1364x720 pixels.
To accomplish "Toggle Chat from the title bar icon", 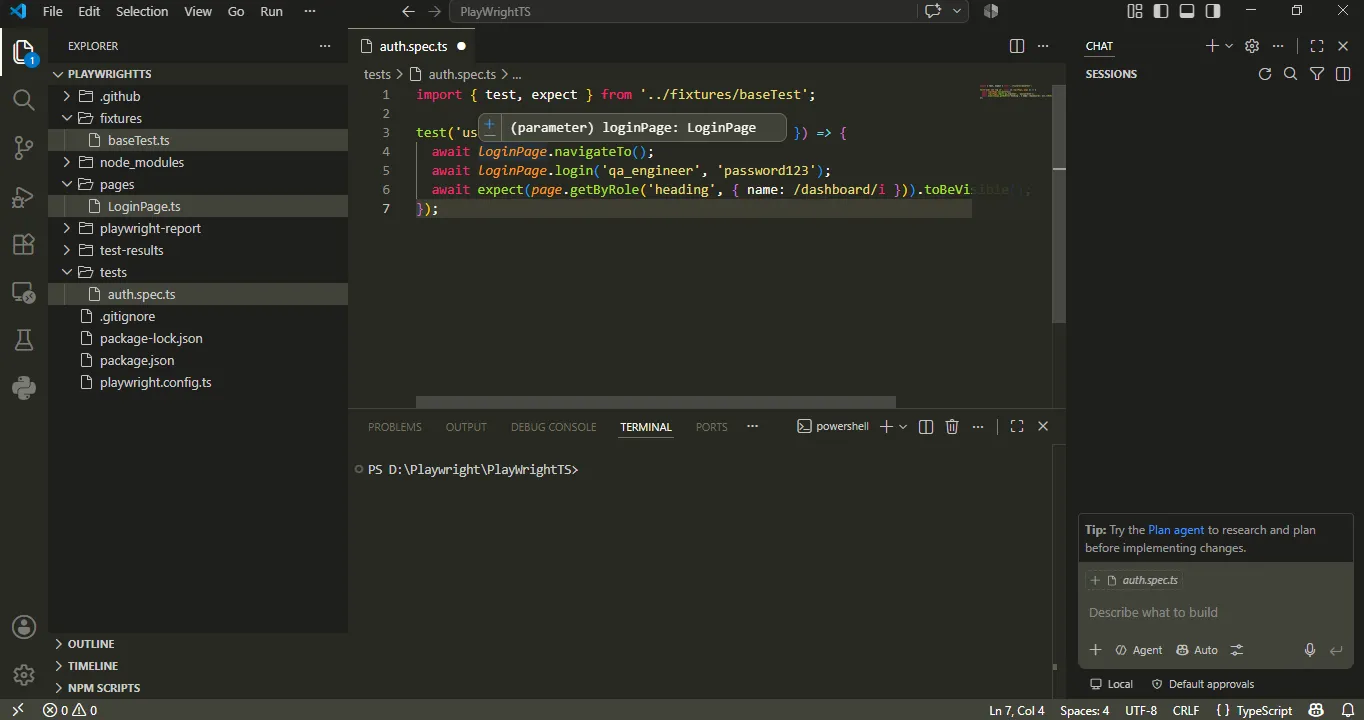I will 934,12.
